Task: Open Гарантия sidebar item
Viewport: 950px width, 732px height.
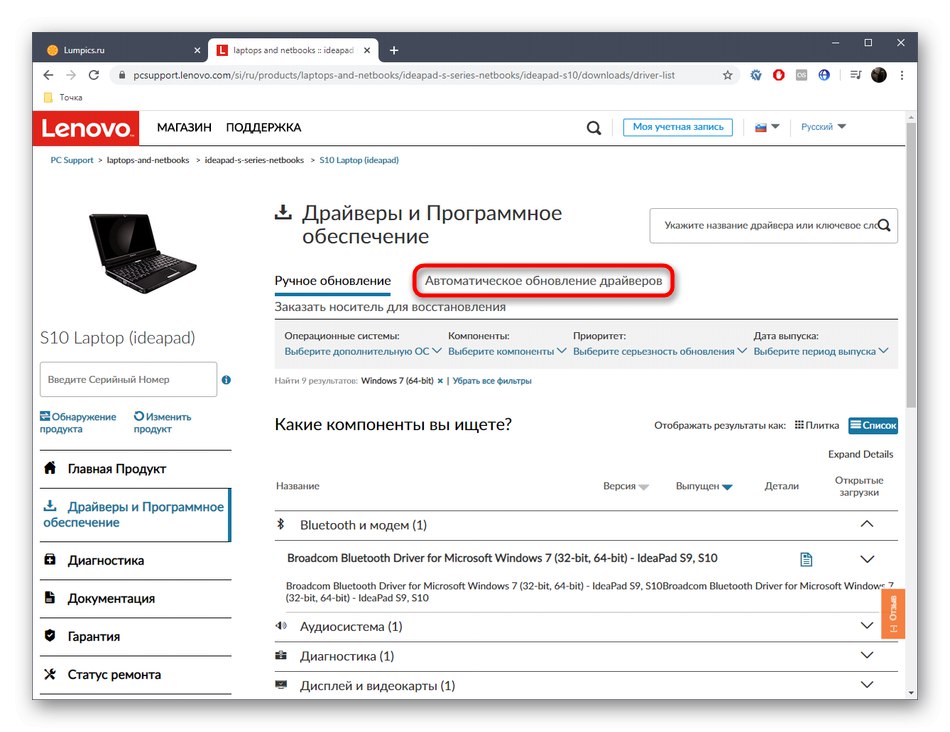Action: click(x=136, y=637)
